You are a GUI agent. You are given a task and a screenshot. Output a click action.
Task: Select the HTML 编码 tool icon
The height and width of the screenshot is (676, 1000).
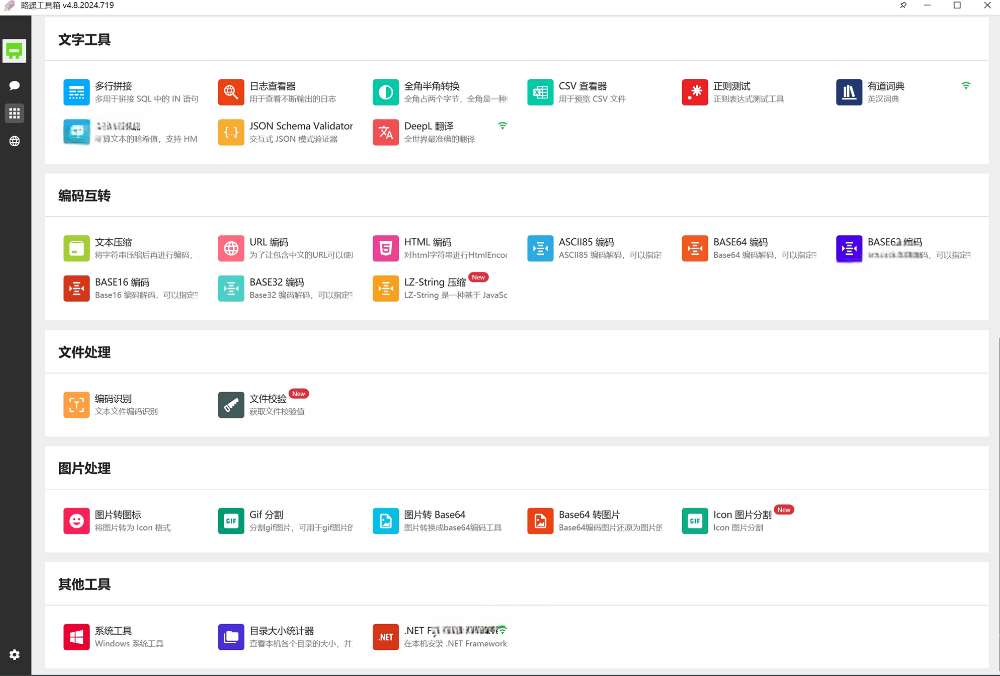385,248
